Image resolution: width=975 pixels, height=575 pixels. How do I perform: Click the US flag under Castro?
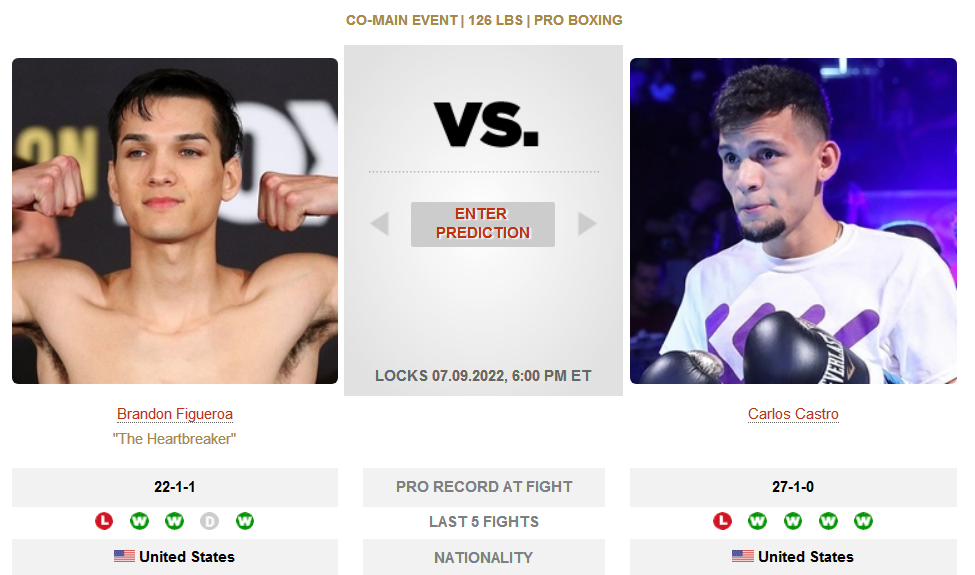[x=742, y=556]
